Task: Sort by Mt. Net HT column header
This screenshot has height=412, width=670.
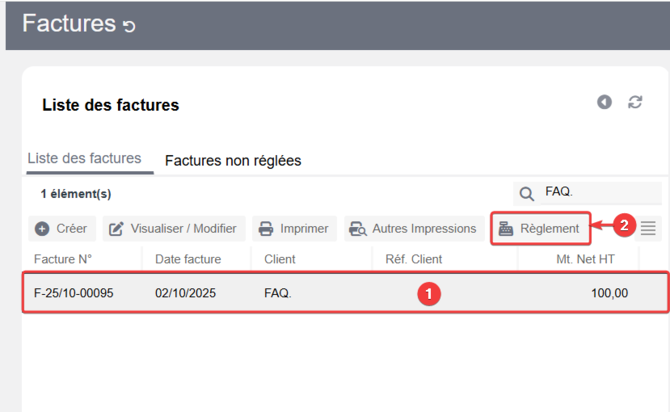Action: point(585,259)
